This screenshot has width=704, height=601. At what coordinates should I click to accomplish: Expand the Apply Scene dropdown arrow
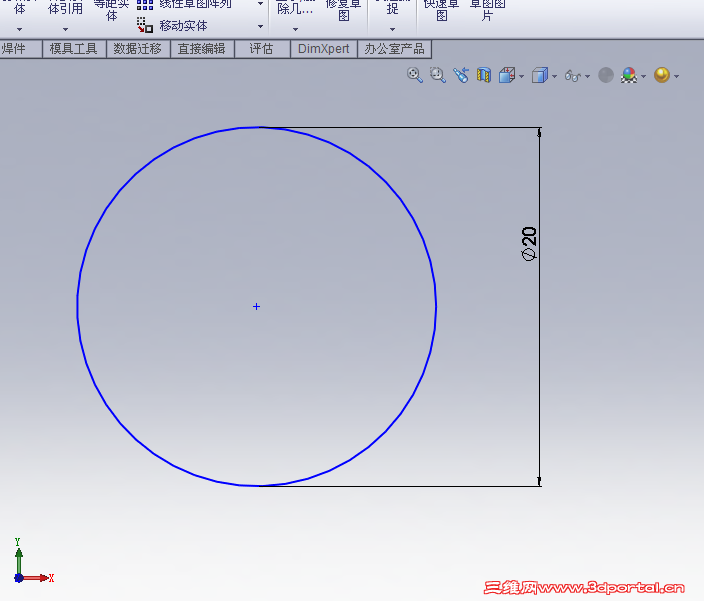tap(643, 76)
